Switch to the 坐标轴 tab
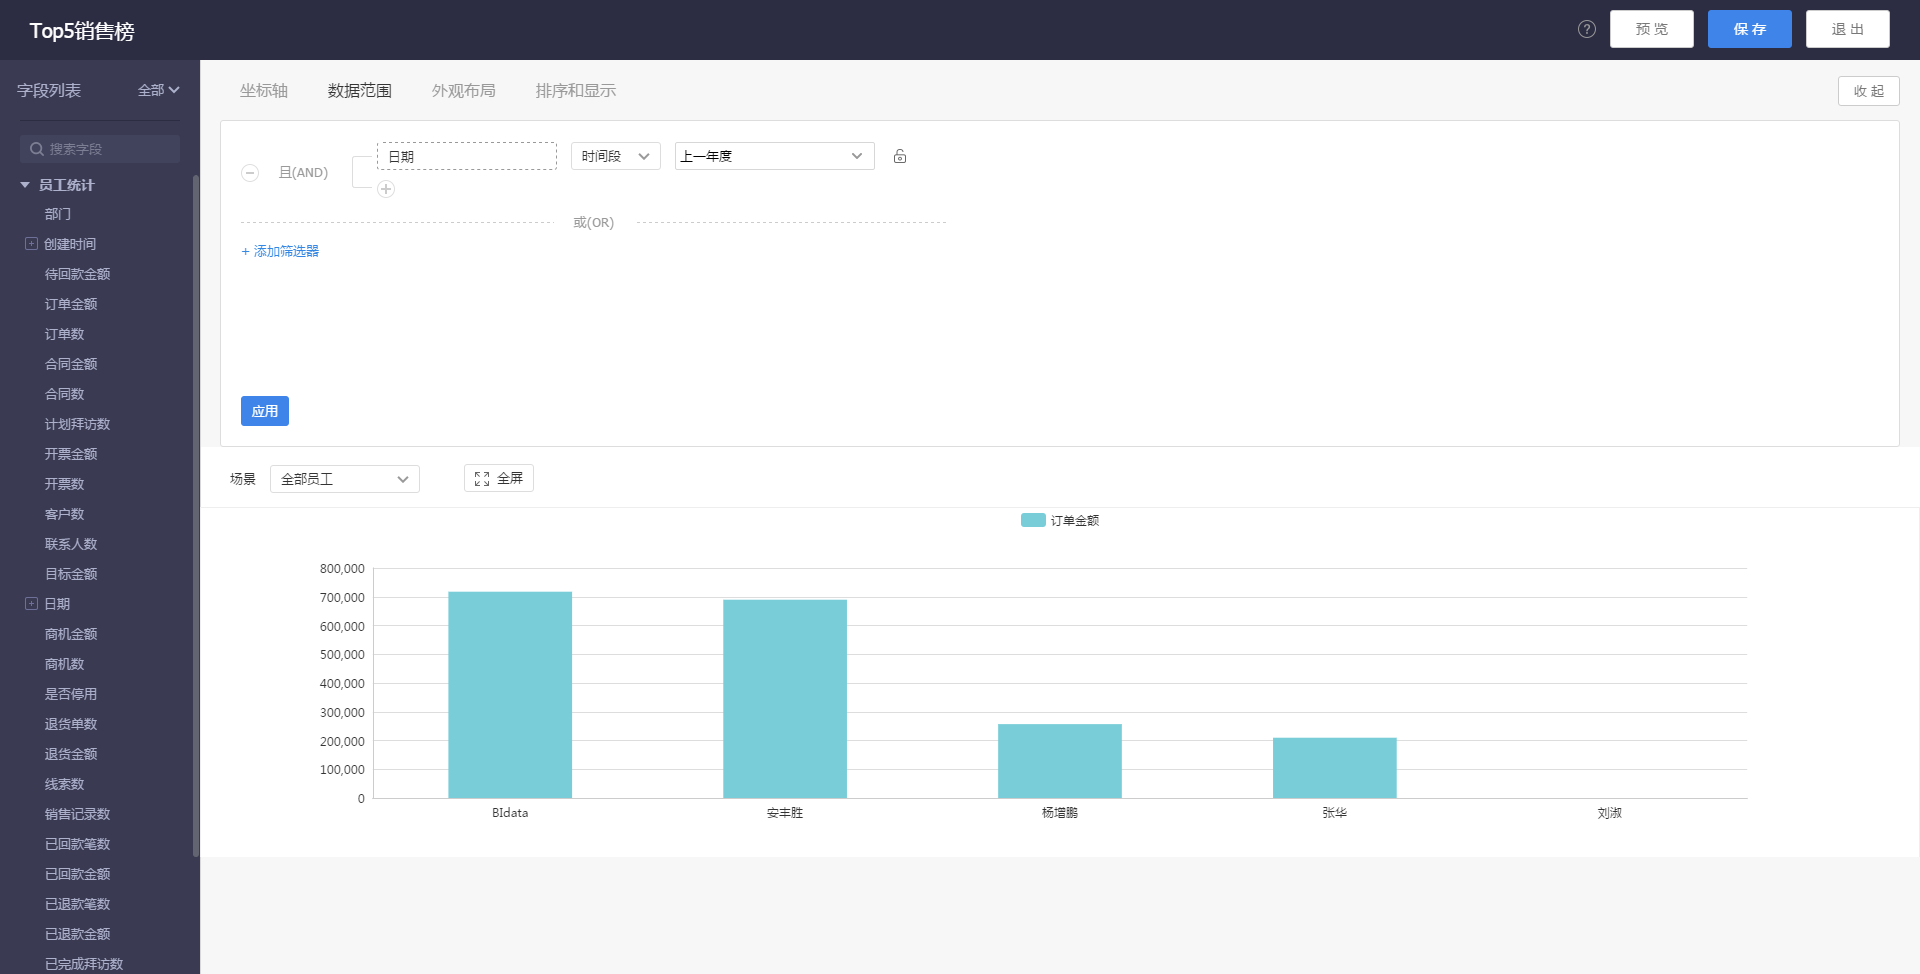 click(x=263, y=91)
